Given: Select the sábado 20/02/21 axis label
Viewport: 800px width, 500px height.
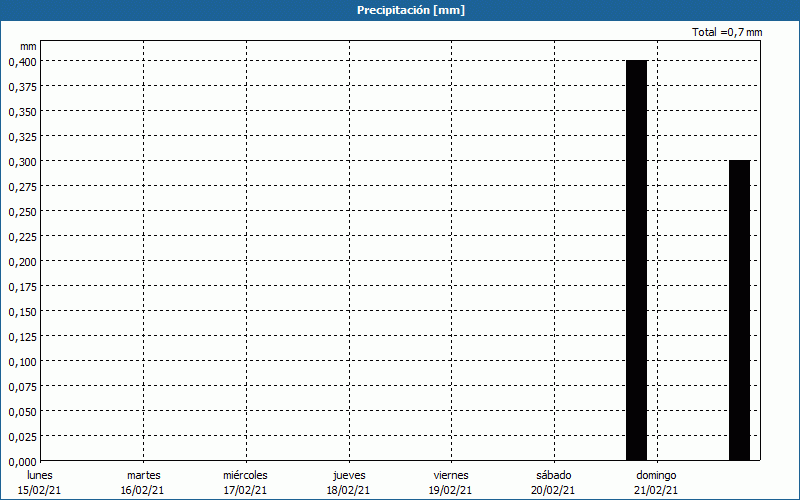Looking at the screenshot, I should click(x=554, y=483).
